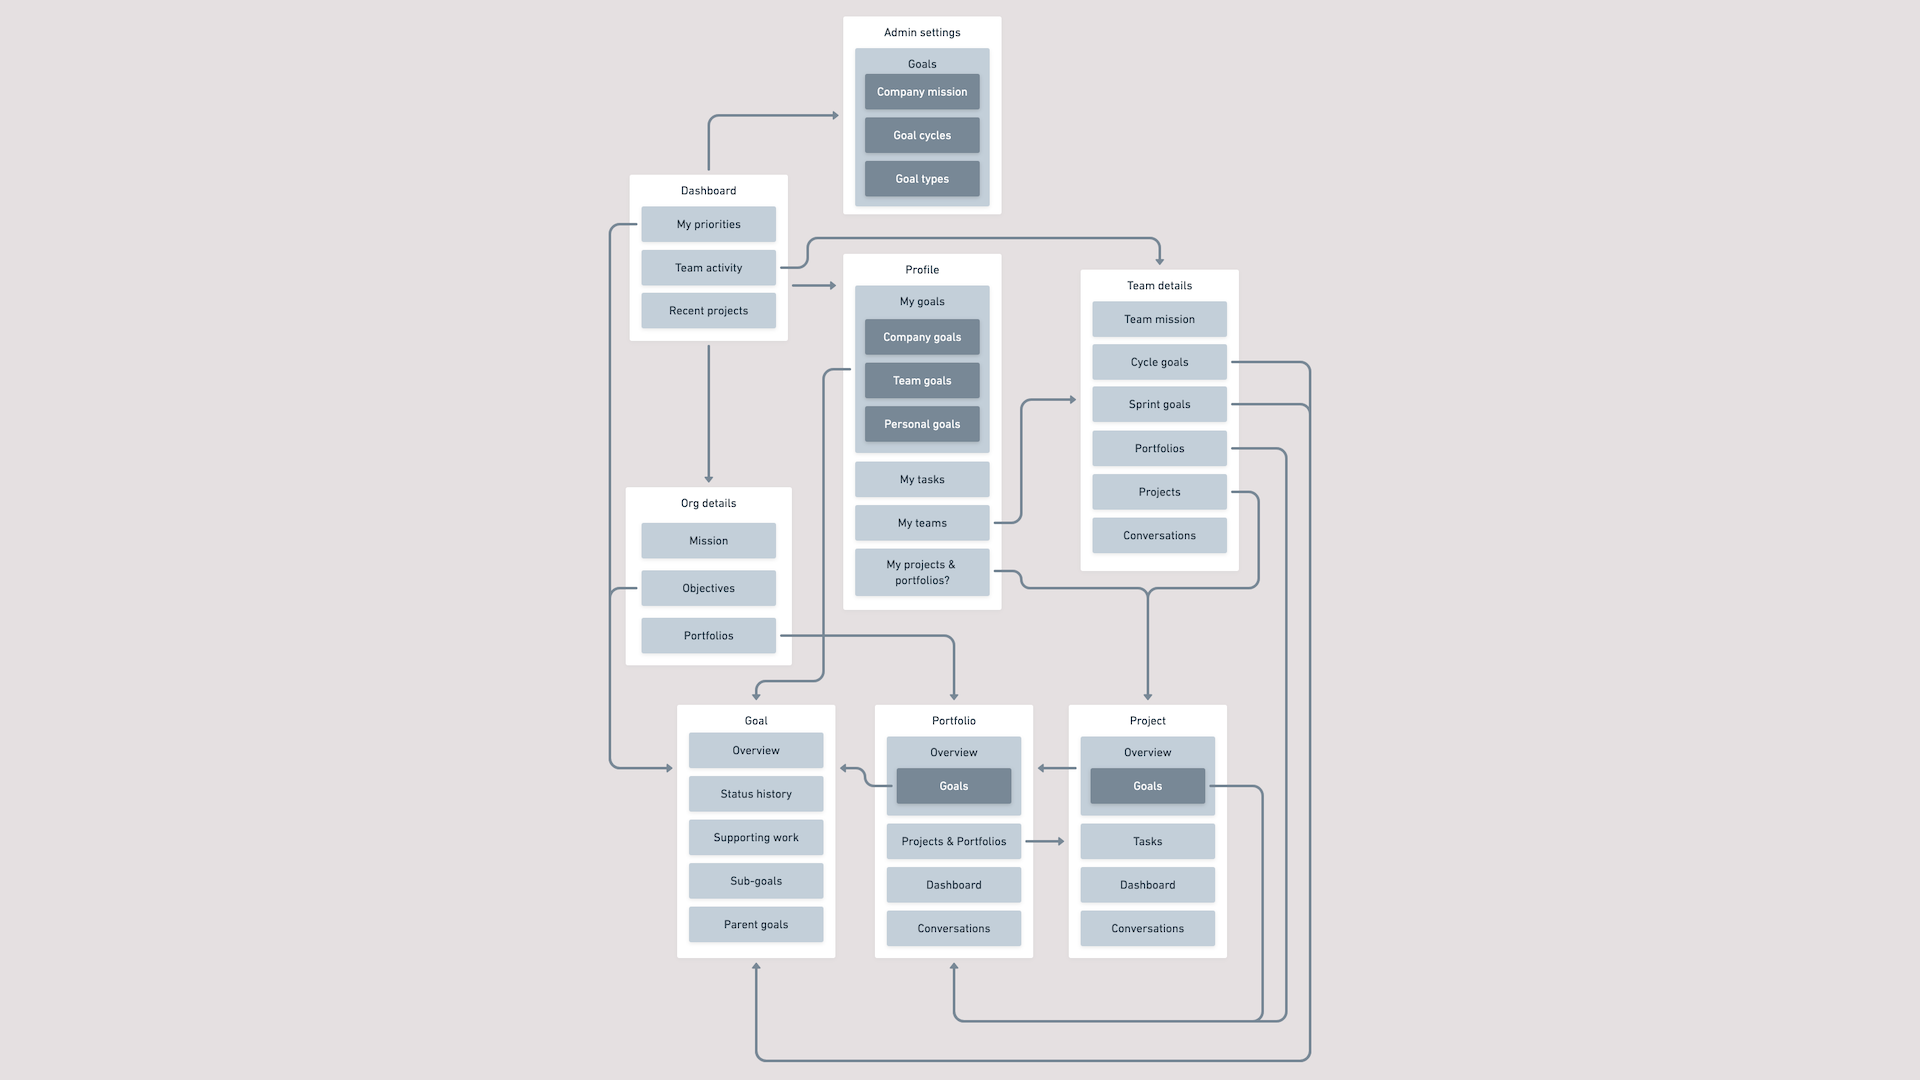
Task: Expand the Profile panel connections
Action: 922,269
